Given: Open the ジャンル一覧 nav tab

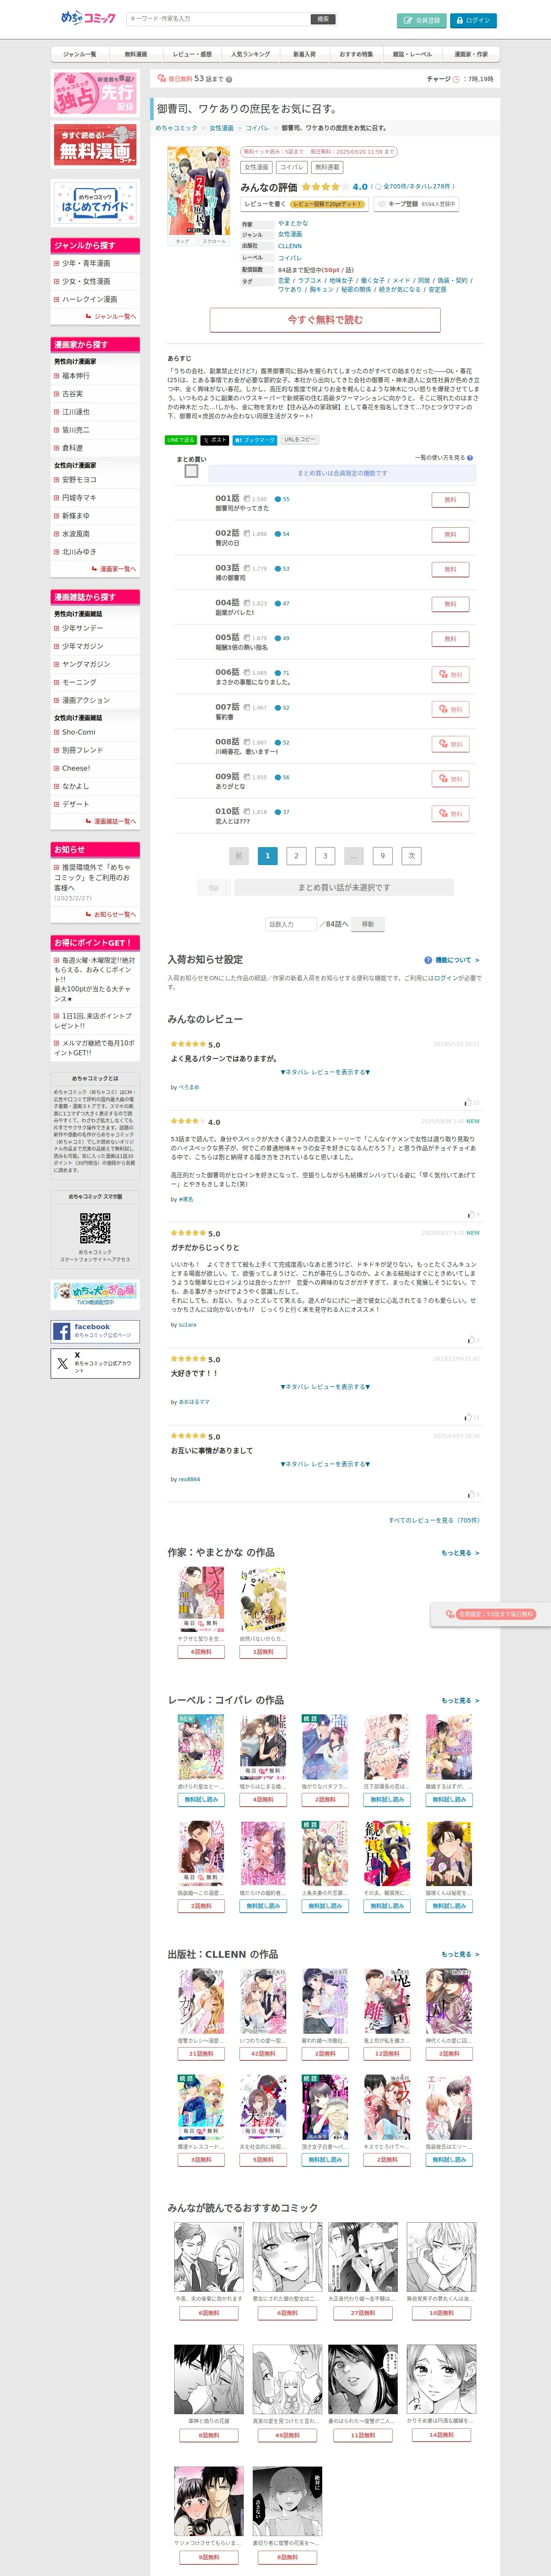Looking at the screenshot, I should (x=79, y=54).
